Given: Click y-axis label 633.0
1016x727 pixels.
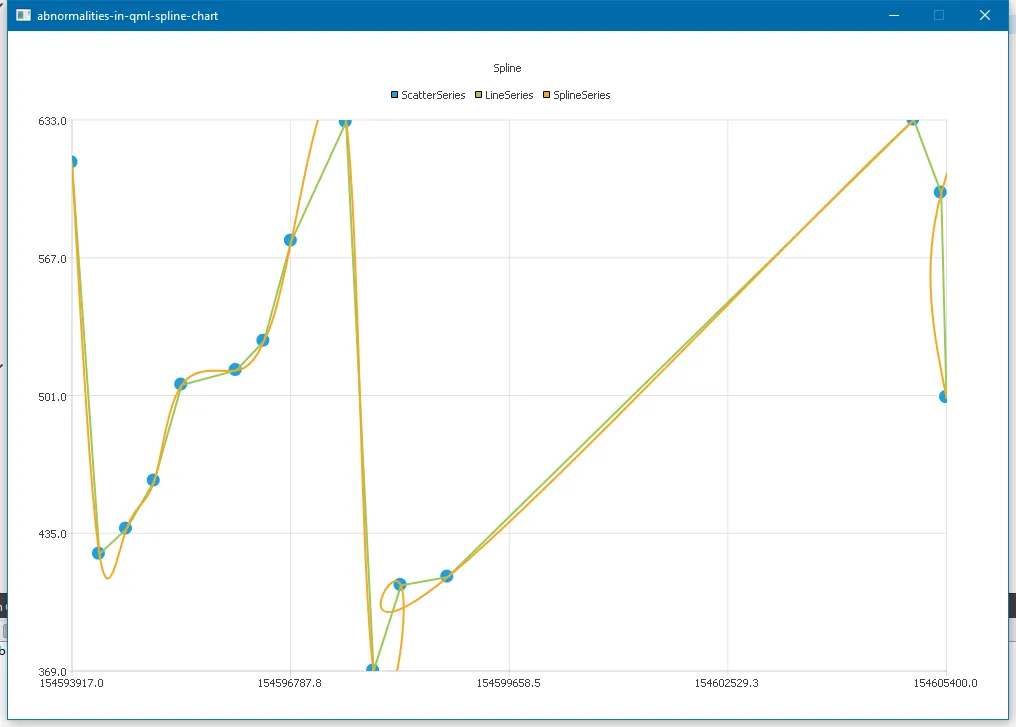Looking at the screenshot, I should (52, 121).
